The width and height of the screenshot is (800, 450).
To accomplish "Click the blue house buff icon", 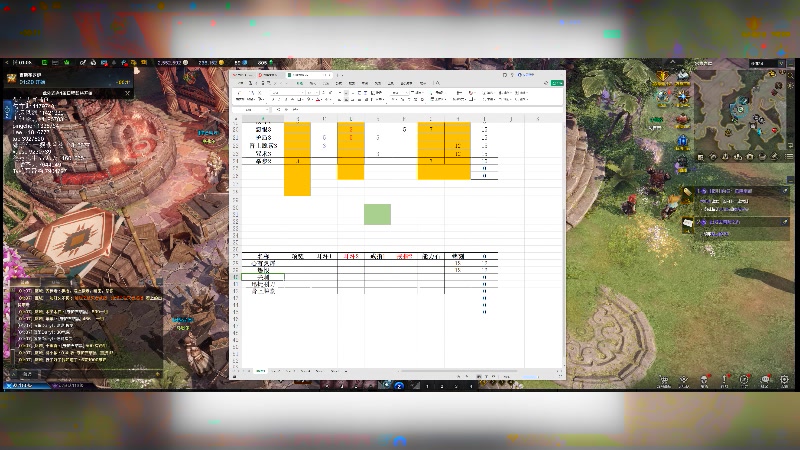I will coord(683,140).
